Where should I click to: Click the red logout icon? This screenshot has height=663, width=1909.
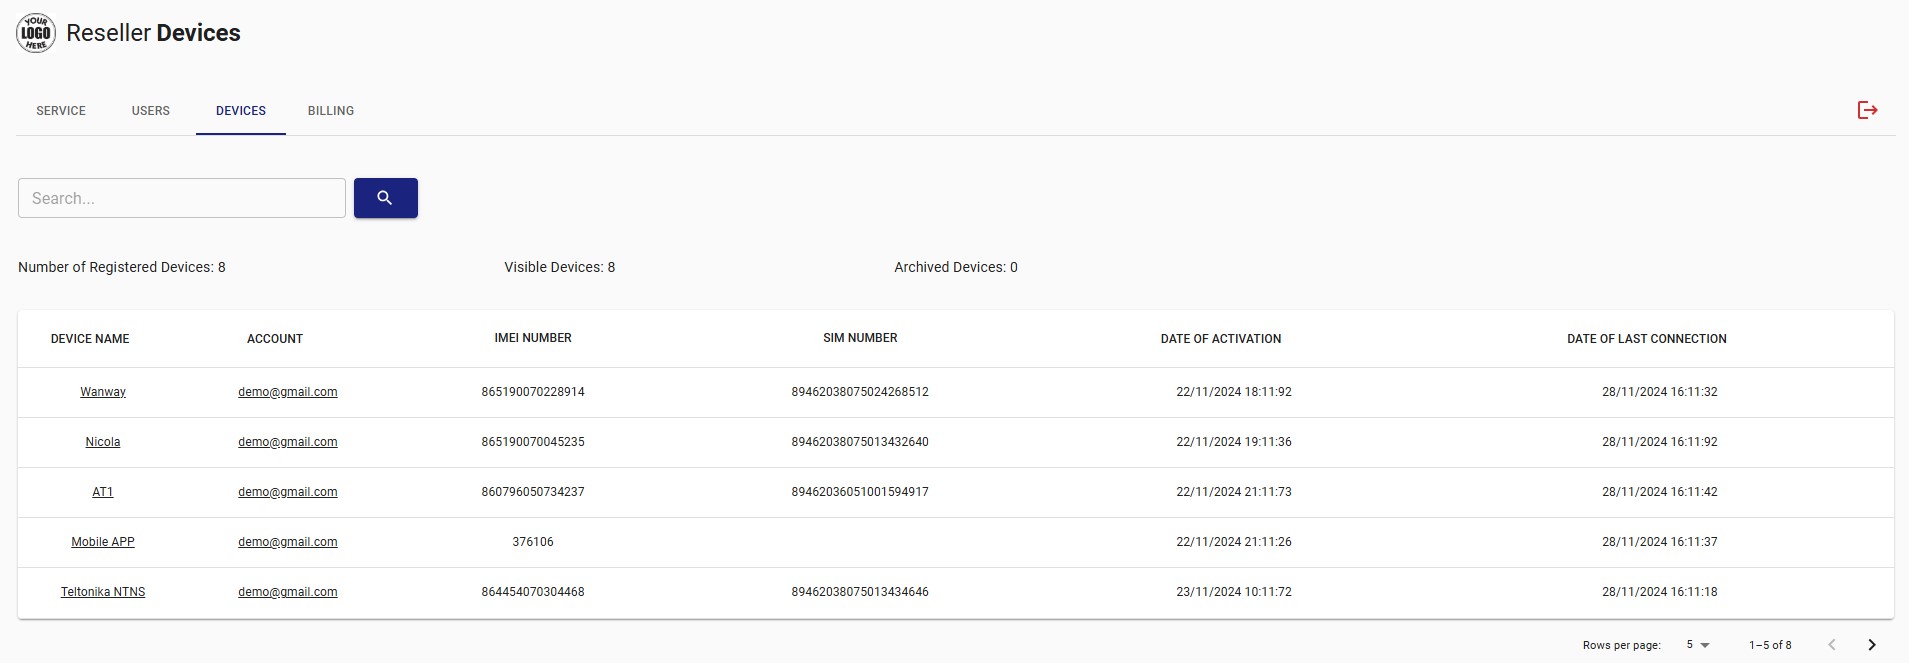tap(1867, 110)
